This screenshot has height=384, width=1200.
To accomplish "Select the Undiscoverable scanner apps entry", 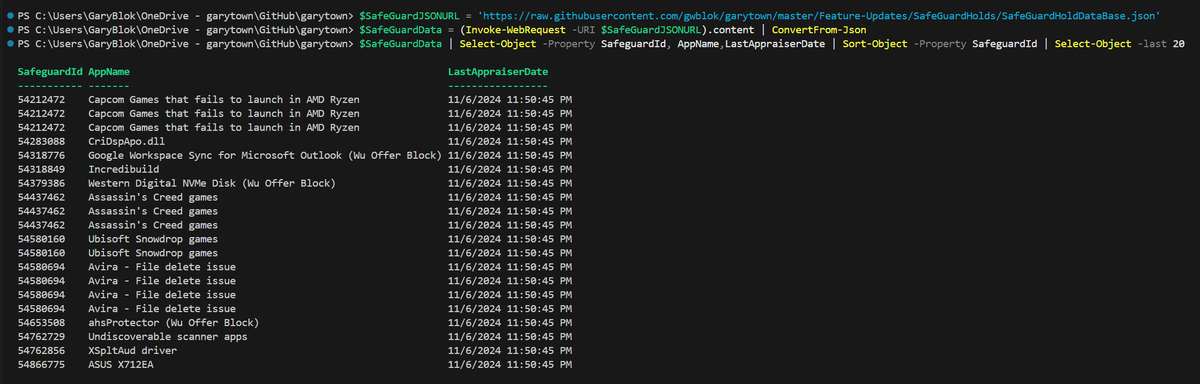I will (x=167, y=337).
